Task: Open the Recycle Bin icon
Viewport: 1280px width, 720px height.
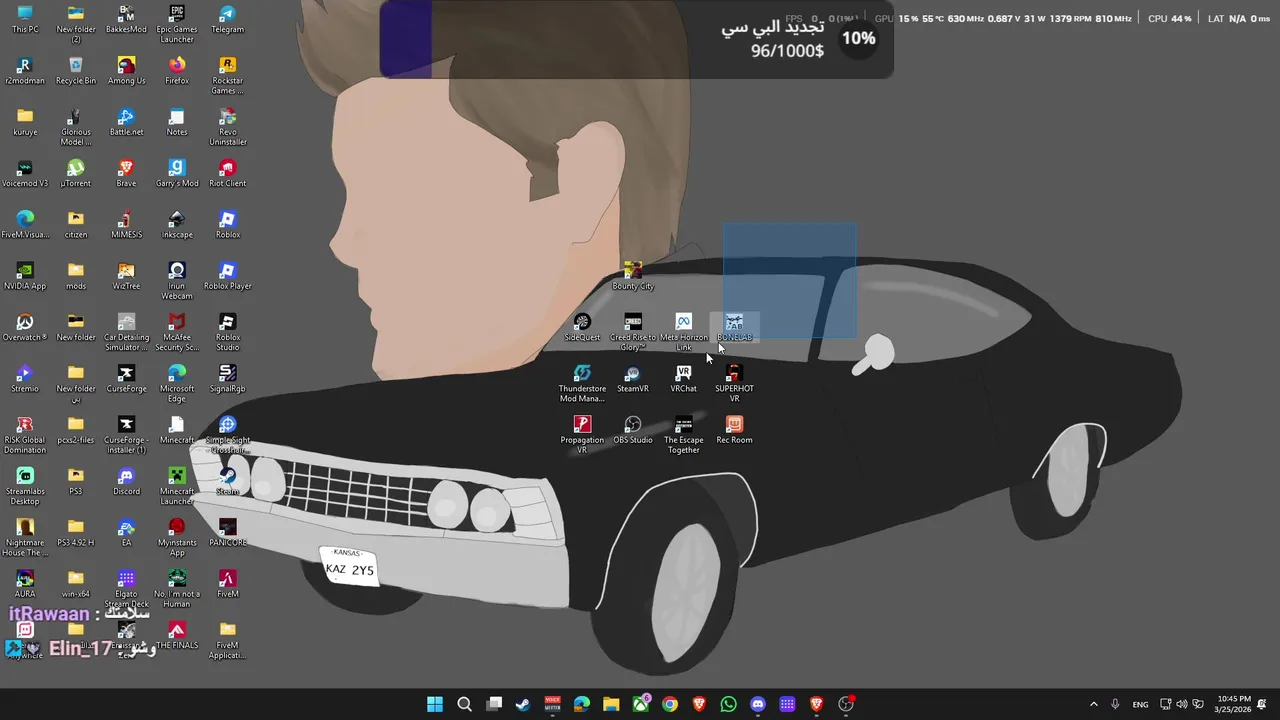Action: [x=76, y=70]
